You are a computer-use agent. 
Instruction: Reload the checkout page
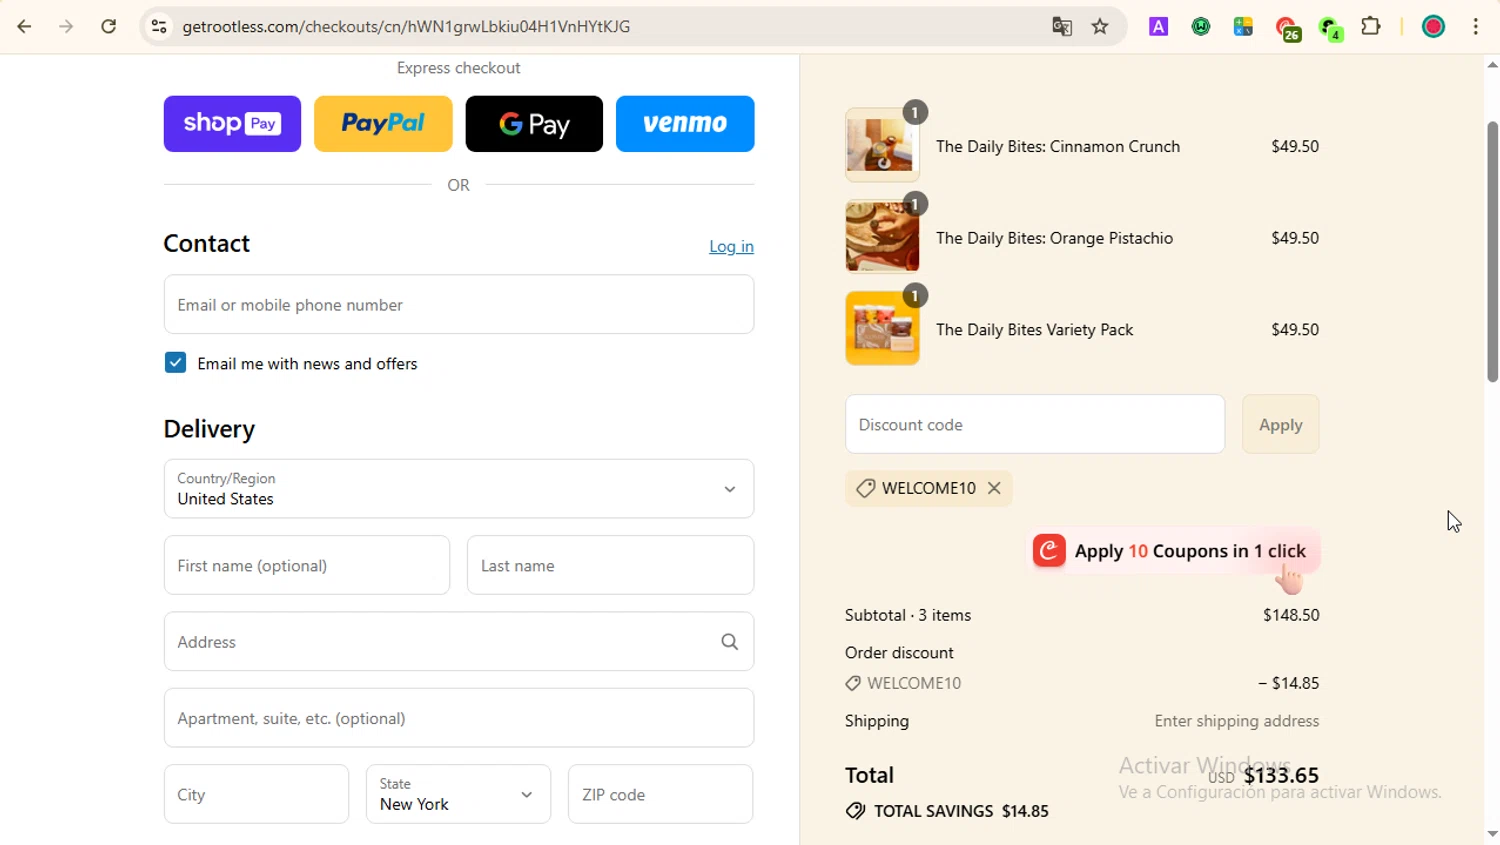[x=109, y=27]
